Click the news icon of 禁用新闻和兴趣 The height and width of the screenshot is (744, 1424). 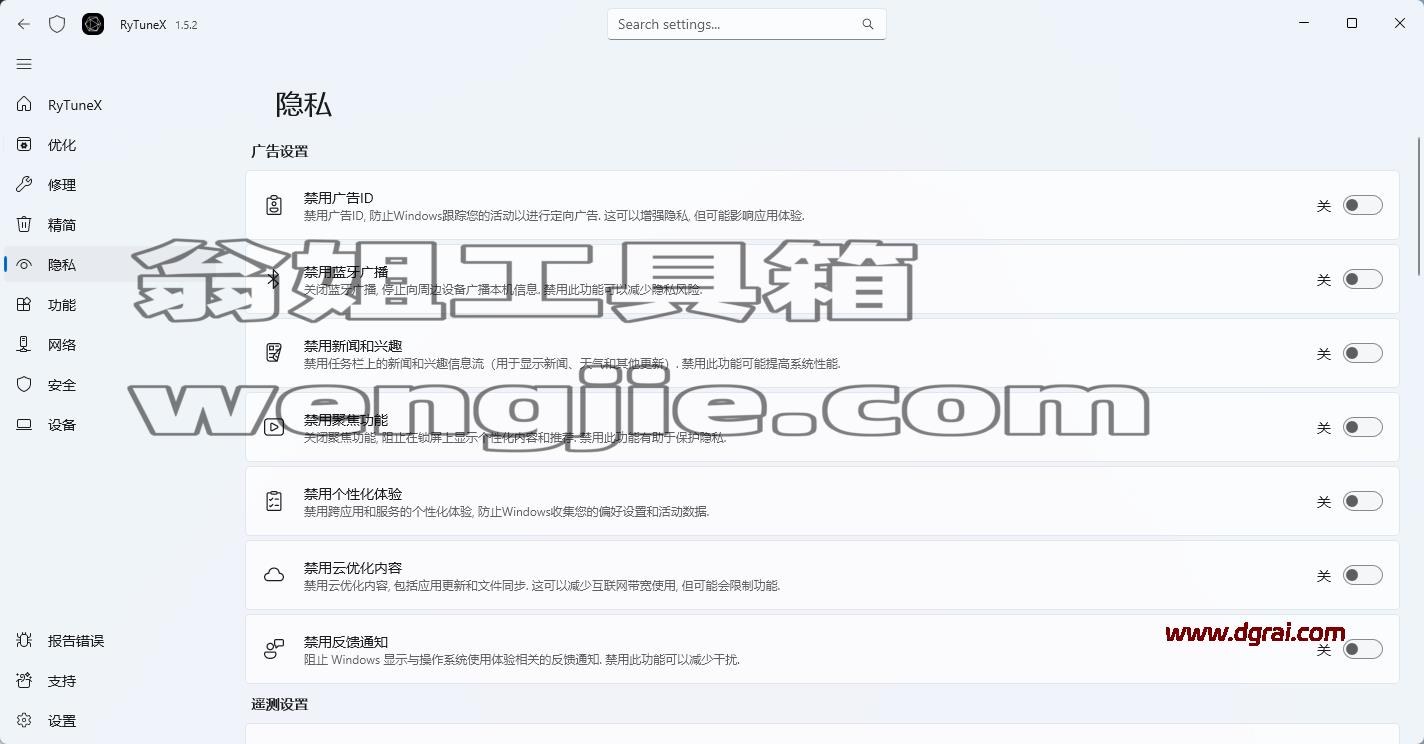[x=274, y=353]
